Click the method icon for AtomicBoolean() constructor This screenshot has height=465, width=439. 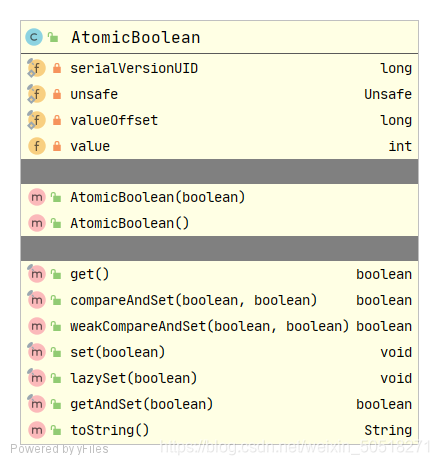pos(37,223)
